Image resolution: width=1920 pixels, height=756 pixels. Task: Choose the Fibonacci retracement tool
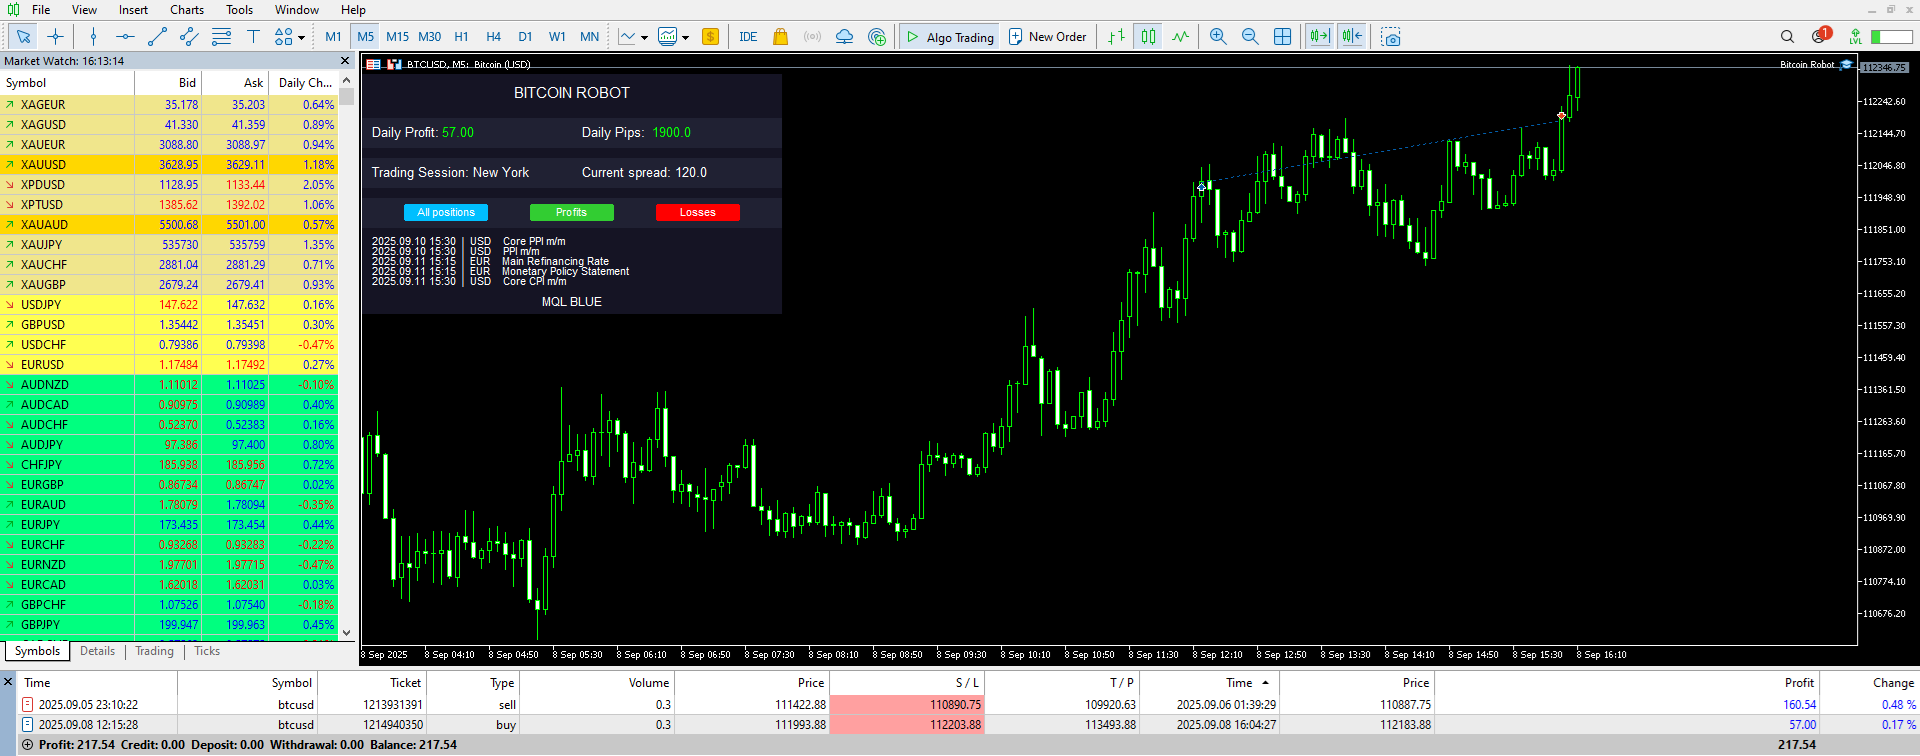tap(221, 37)
